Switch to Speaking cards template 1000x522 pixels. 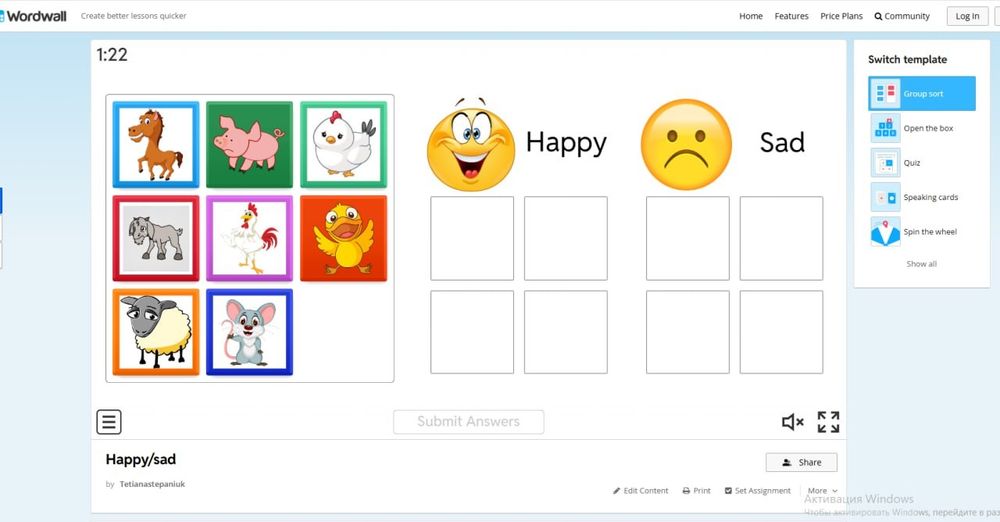[x=922, y=197]
